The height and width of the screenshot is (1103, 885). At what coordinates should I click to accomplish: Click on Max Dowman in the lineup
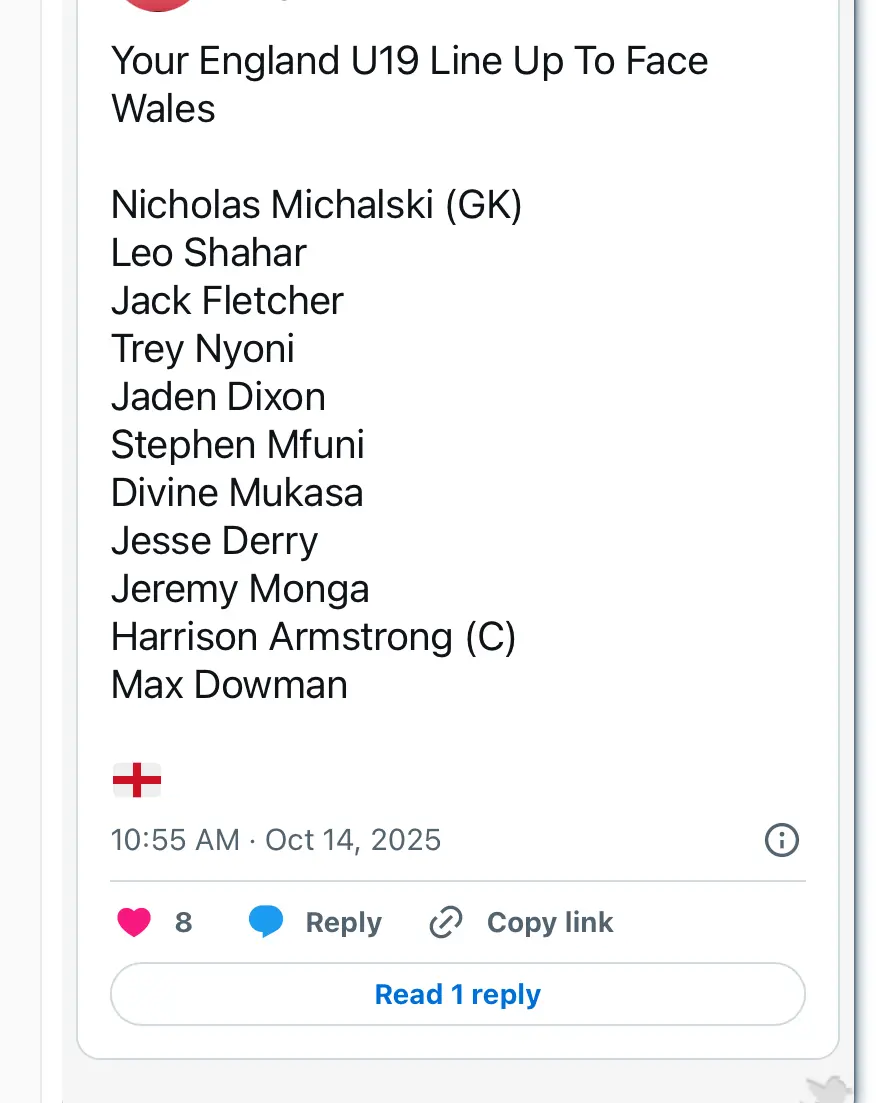coord(229,685)
